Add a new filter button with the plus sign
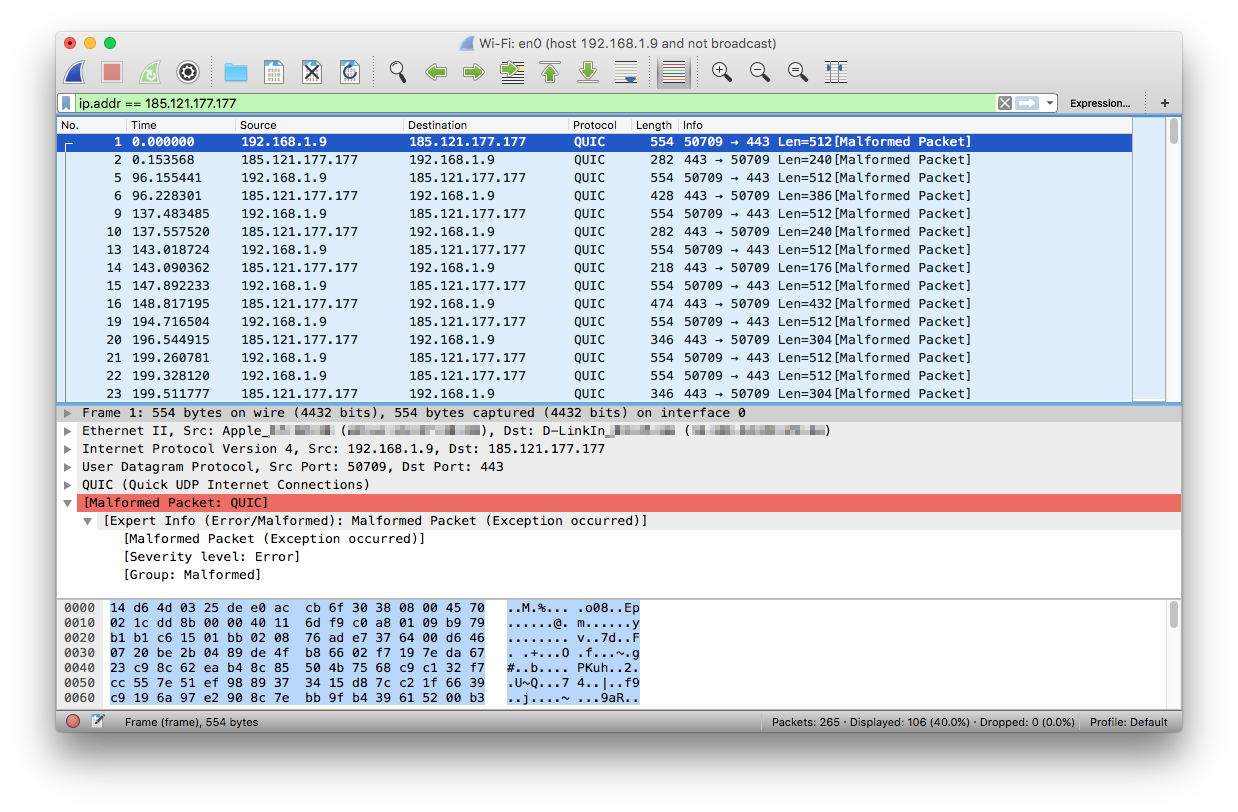The image size is (1238, 812). pos(1164,102)
